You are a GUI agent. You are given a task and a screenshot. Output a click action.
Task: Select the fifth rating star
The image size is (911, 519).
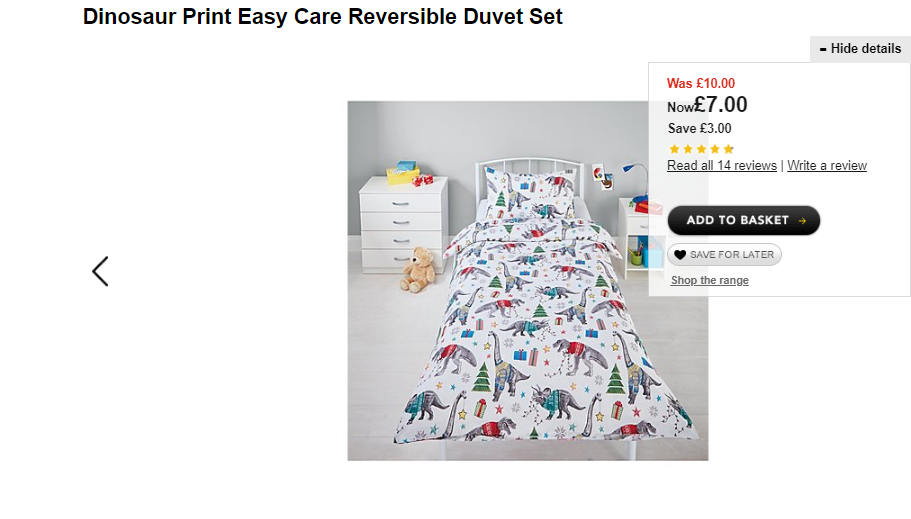click(729, 149)
